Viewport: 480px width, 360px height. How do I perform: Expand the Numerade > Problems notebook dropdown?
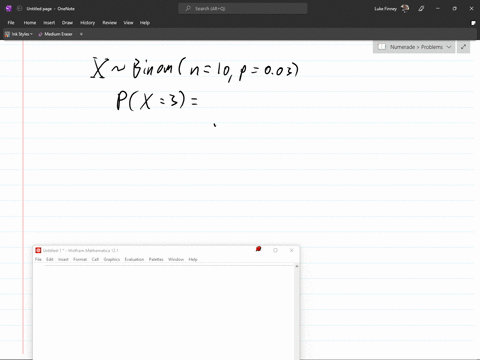[449, 47]
